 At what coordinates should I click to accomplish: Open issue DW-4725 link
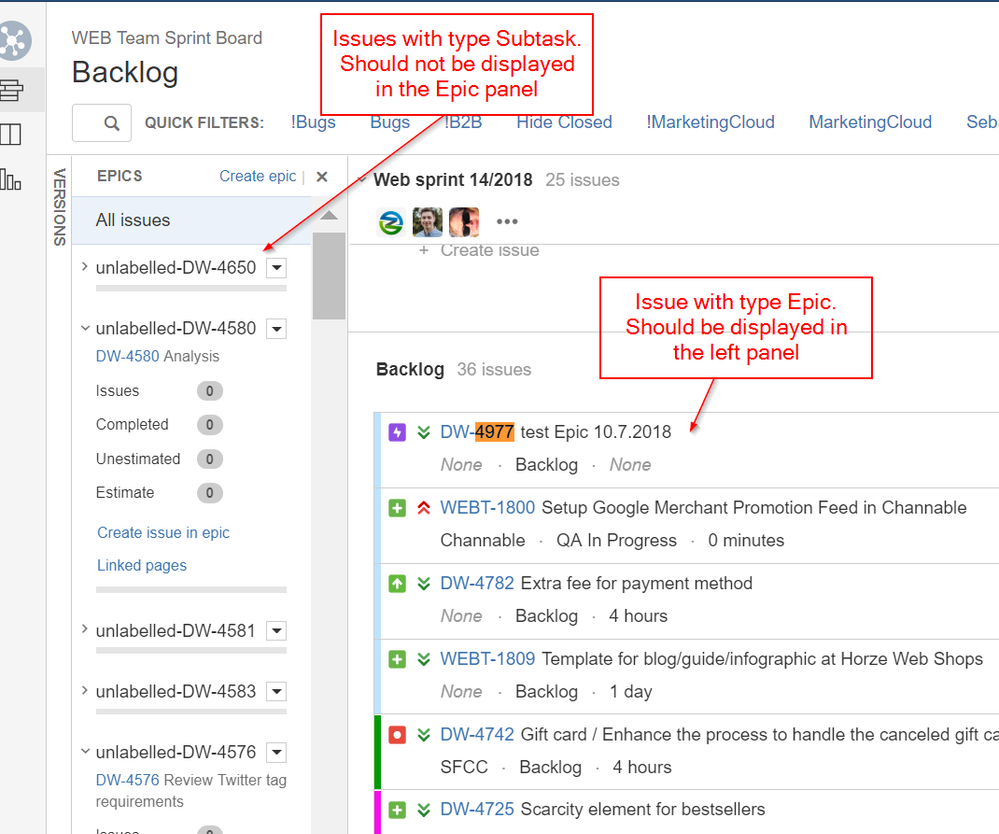[477, 809]
